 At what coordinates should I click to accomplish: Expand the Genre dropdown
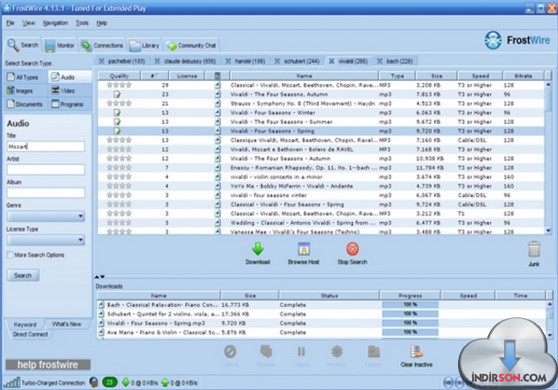tap(46, 216)
